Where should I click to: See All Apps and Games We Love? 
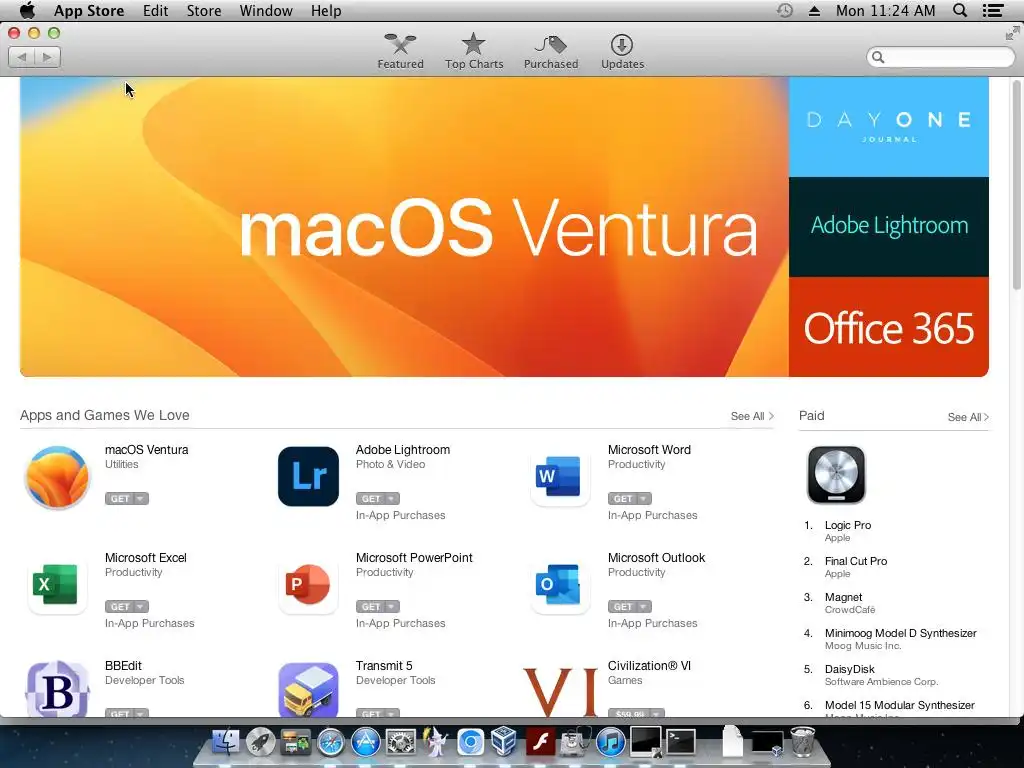click(752, 416)
